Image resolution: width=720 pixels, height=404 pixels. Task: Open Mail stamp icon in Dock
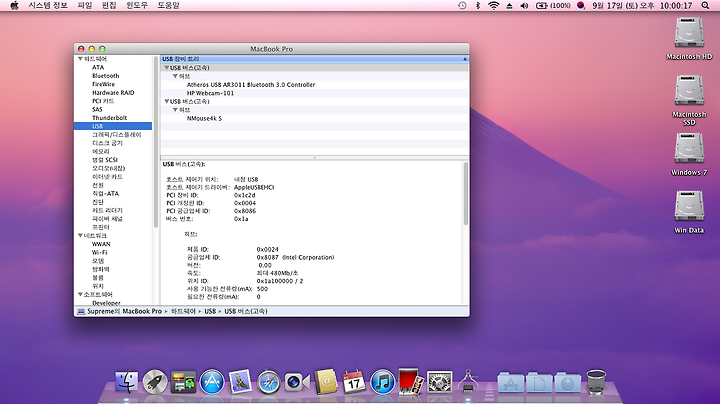pyautogui.click(x=240, y=382)
